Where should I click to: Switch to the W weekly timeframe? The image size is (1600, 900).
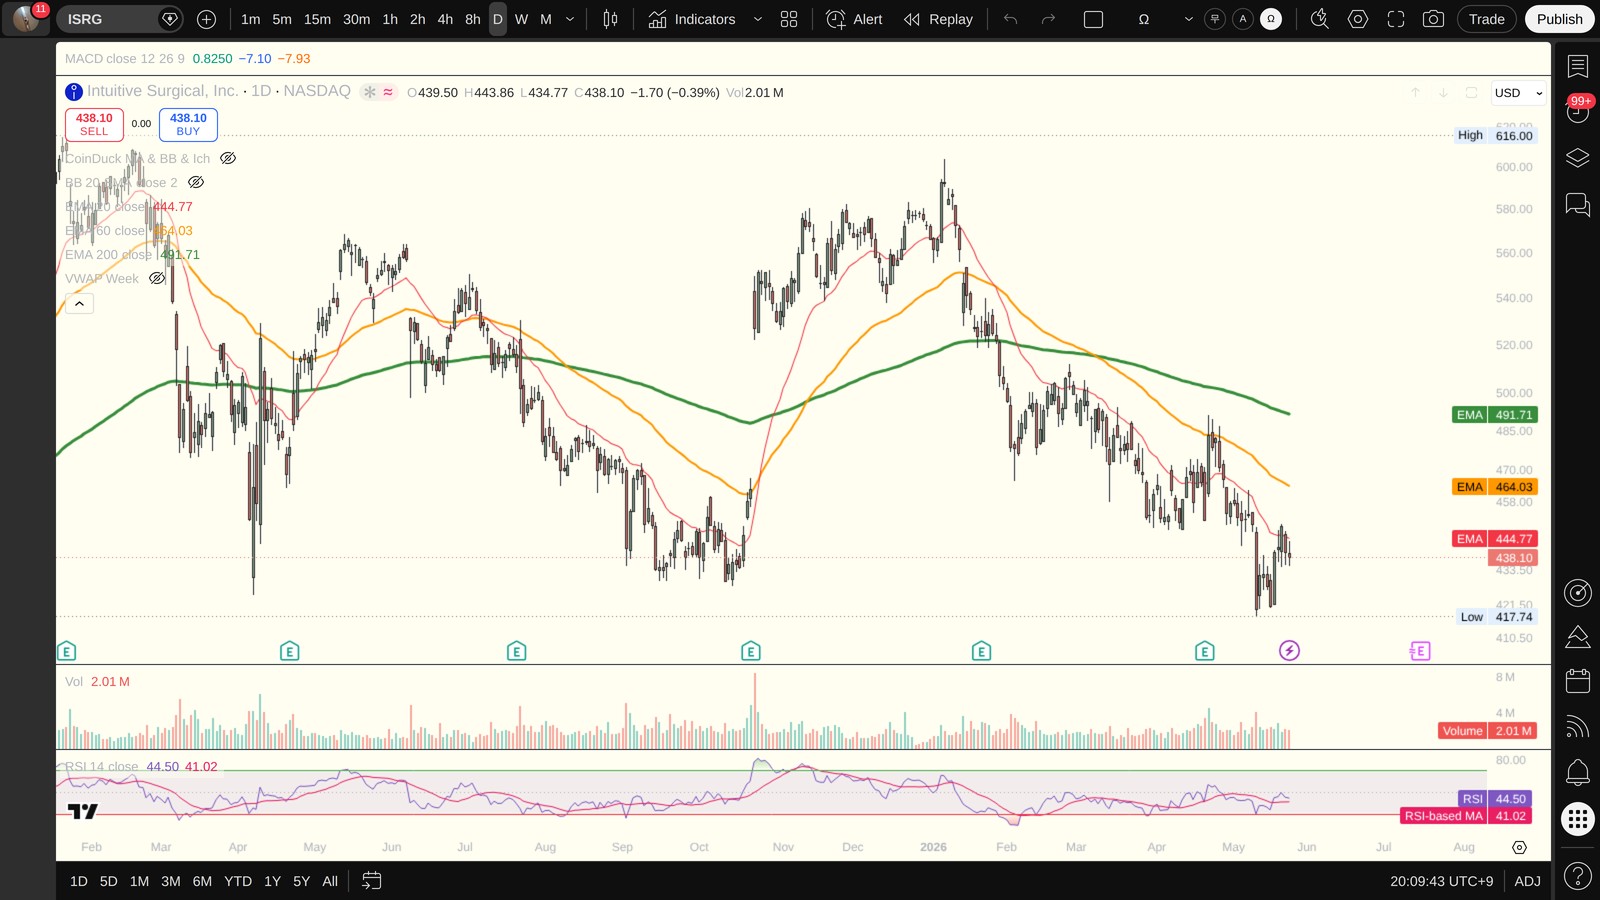click(x=521, y=19)
